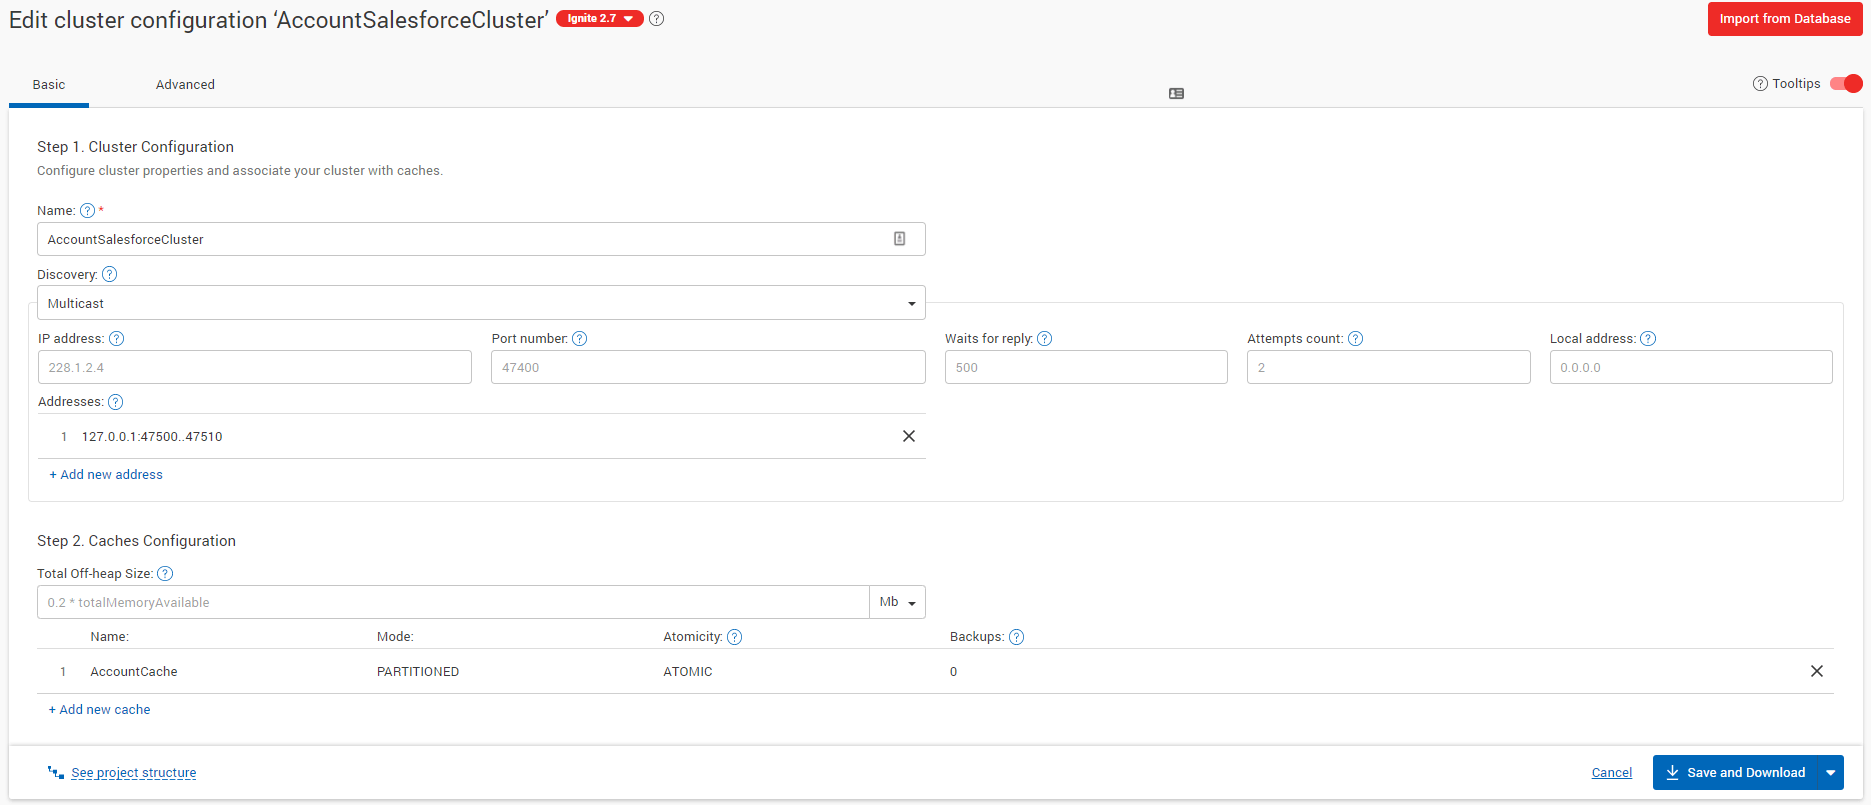The image size is (1871, 805).
Task: Click the Import from Database button
Action: [1784, 19]
